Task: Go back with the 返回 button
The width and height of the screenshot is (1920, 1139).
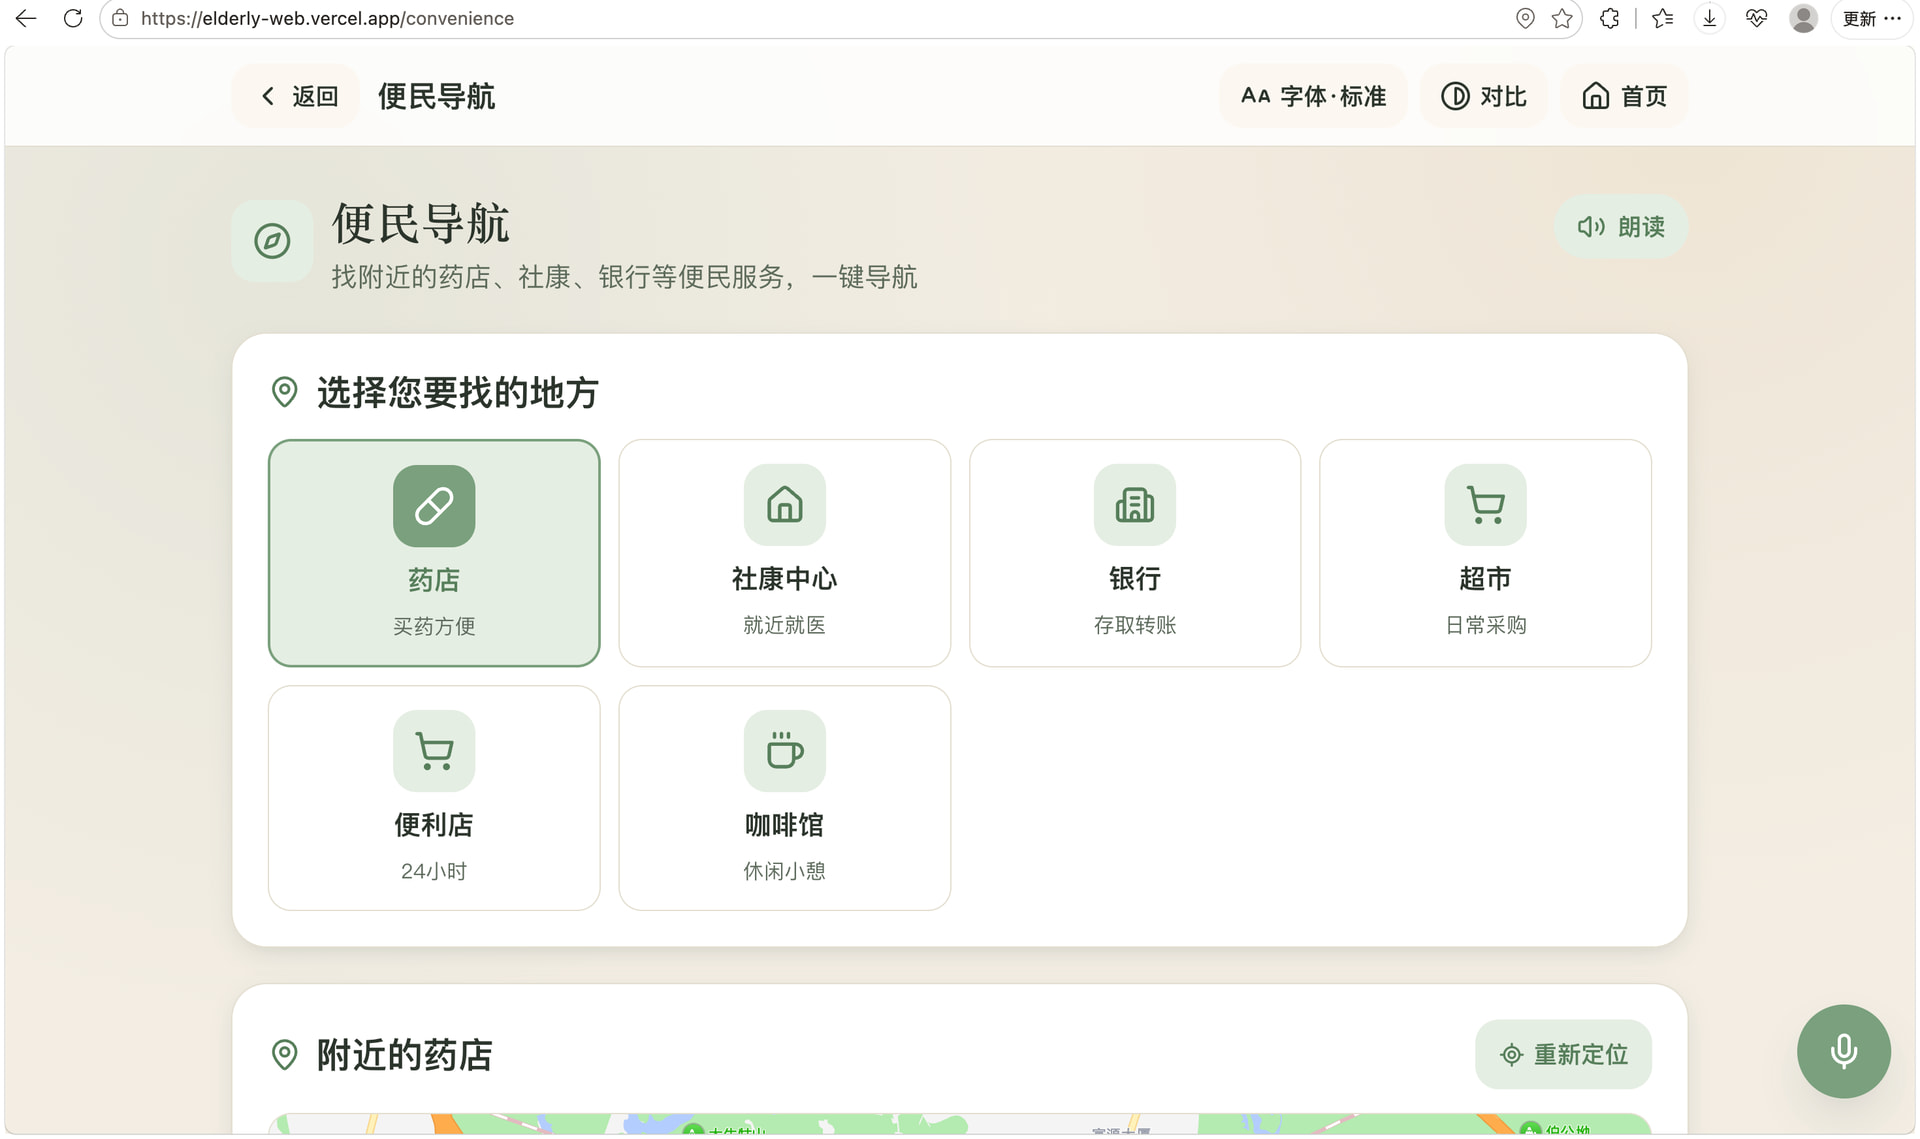Action: click(x=297, y=96)
